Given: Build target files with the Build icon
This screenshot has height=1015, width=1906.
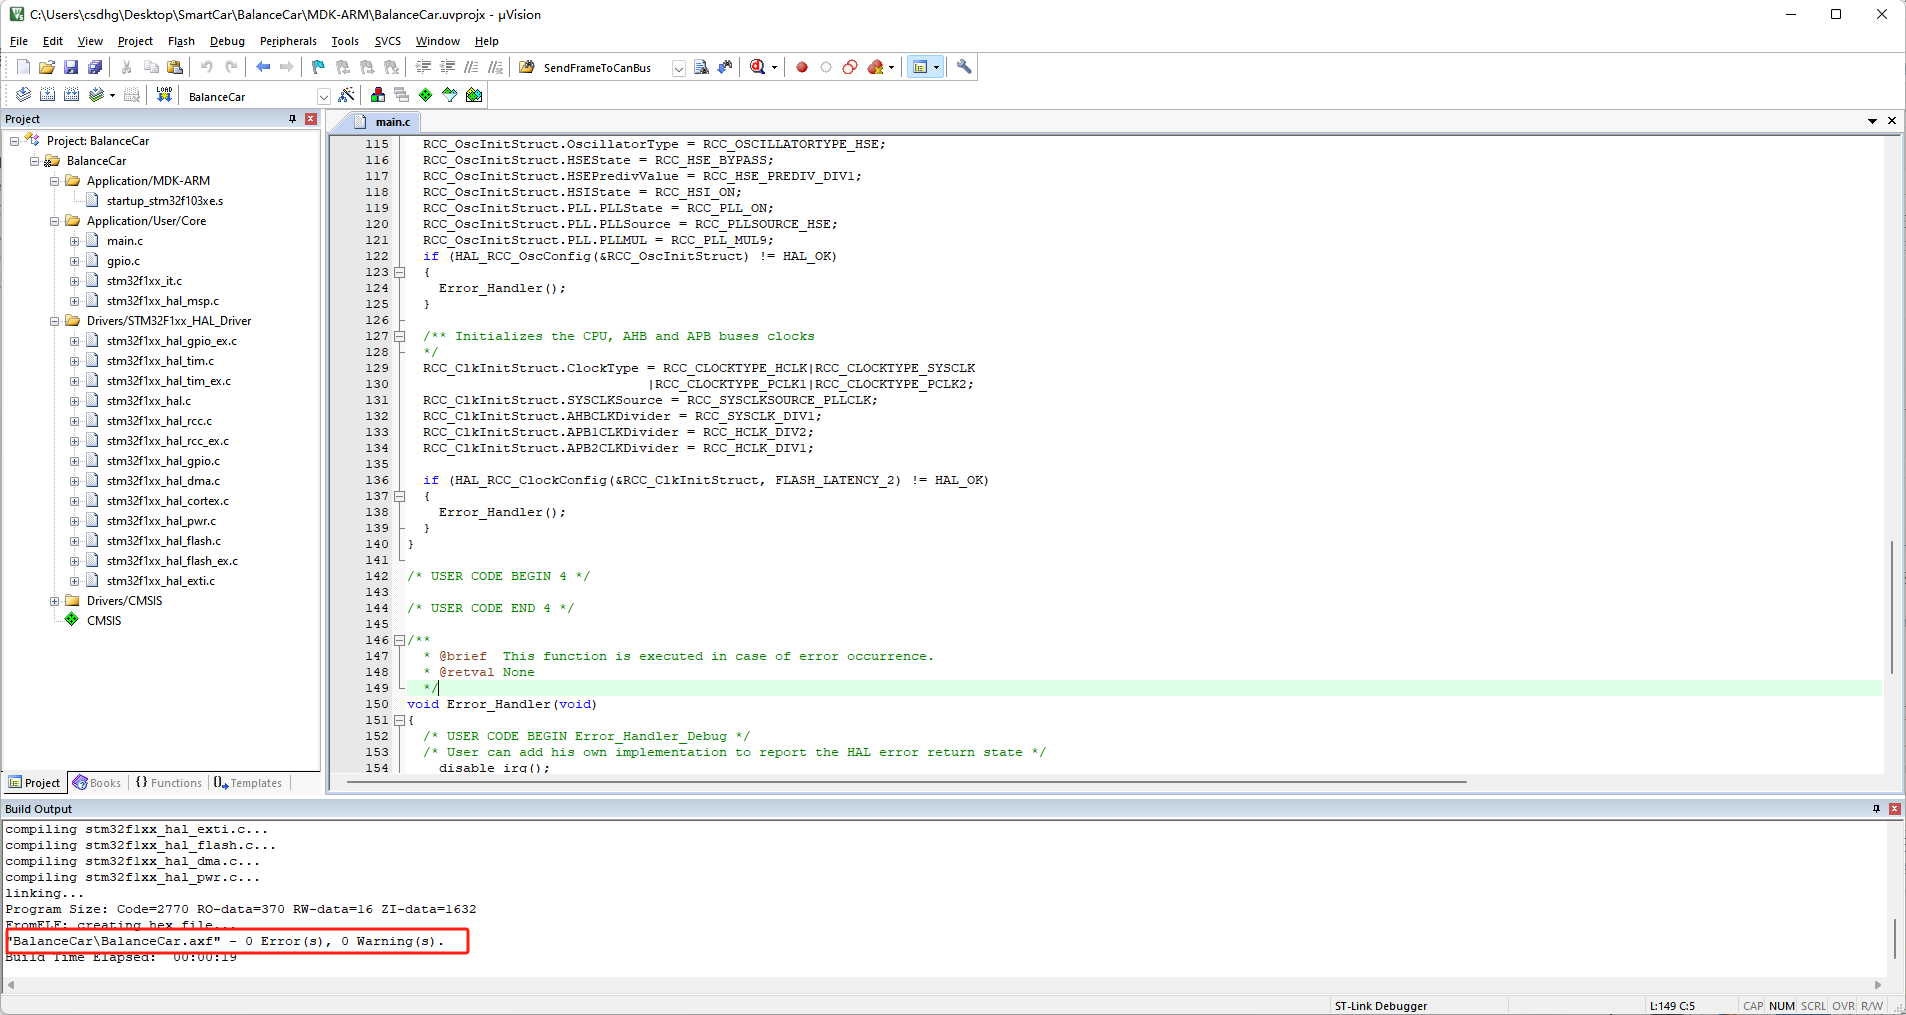Looking at the screenshot, I should point(47,95).
